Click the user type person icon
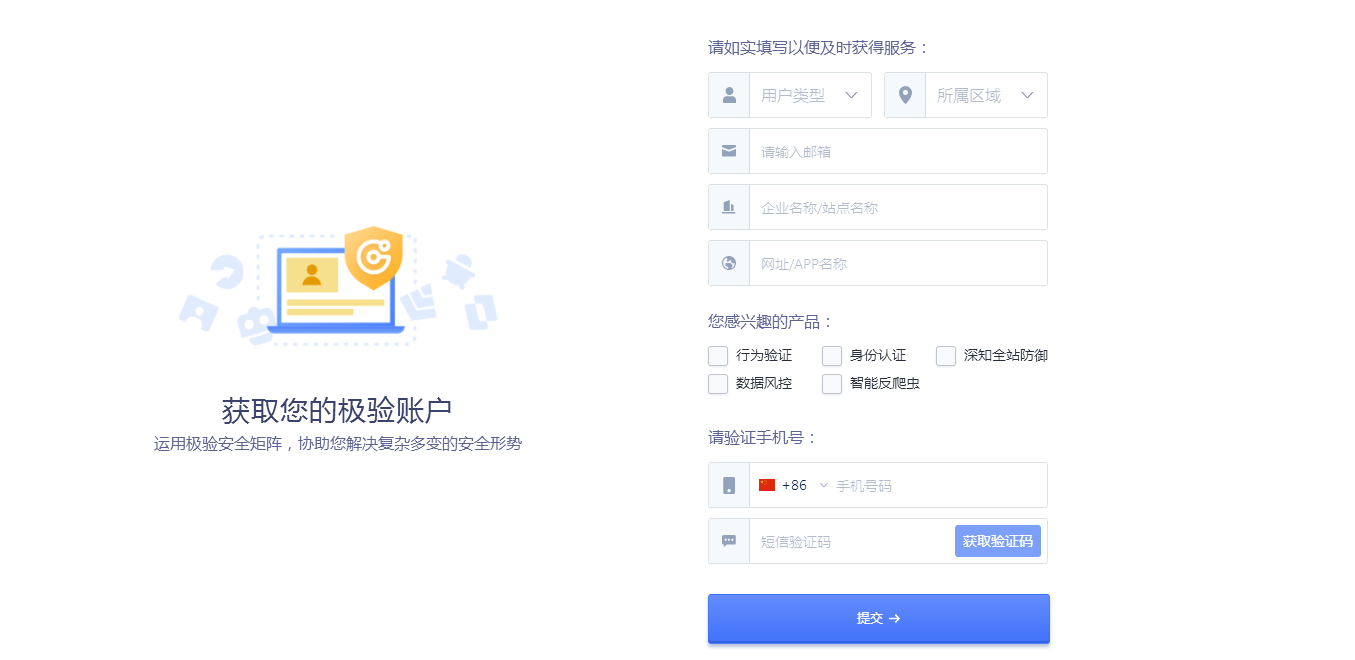 [729, 95]
